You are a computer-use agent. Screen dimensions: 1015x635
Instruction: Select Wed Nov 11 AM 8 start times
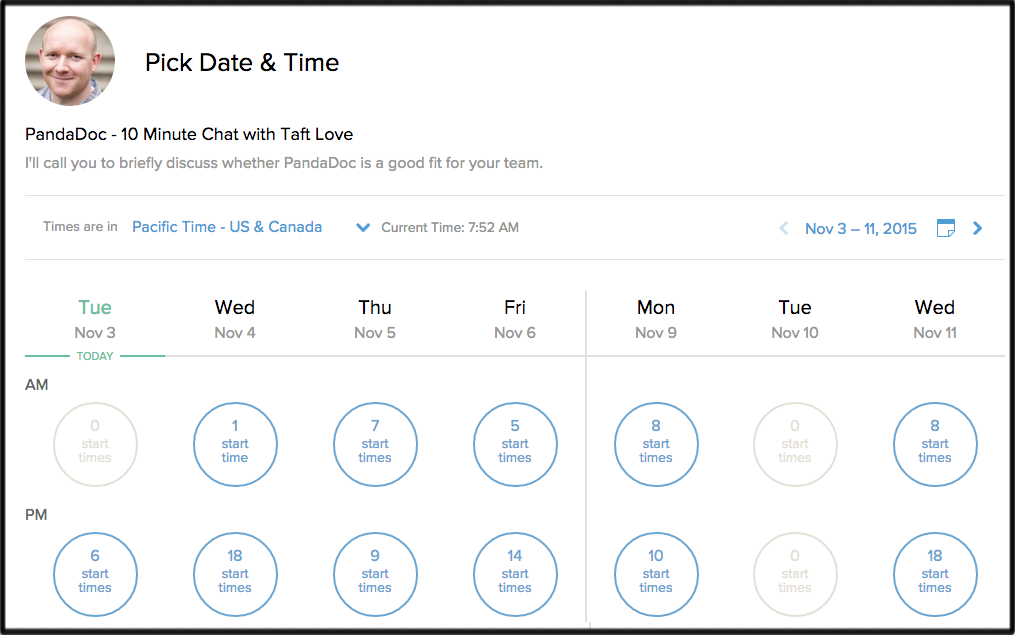935,444
